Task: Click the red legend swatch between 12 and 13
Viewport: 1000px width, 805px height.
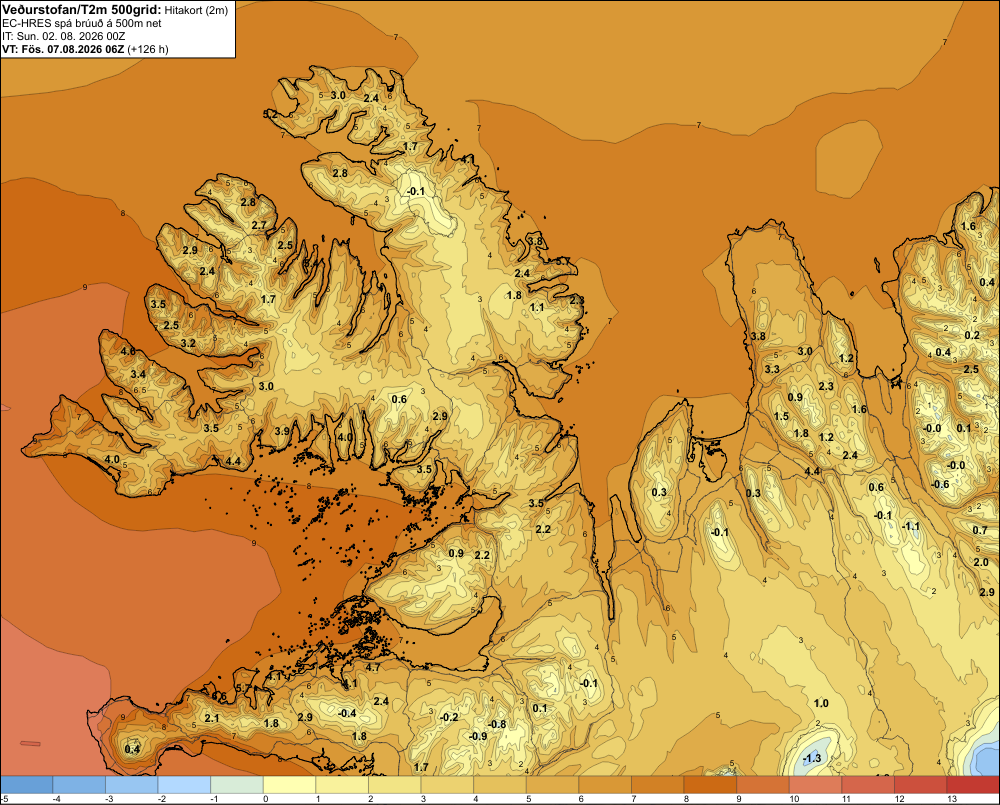Action: tap(921, 785)
